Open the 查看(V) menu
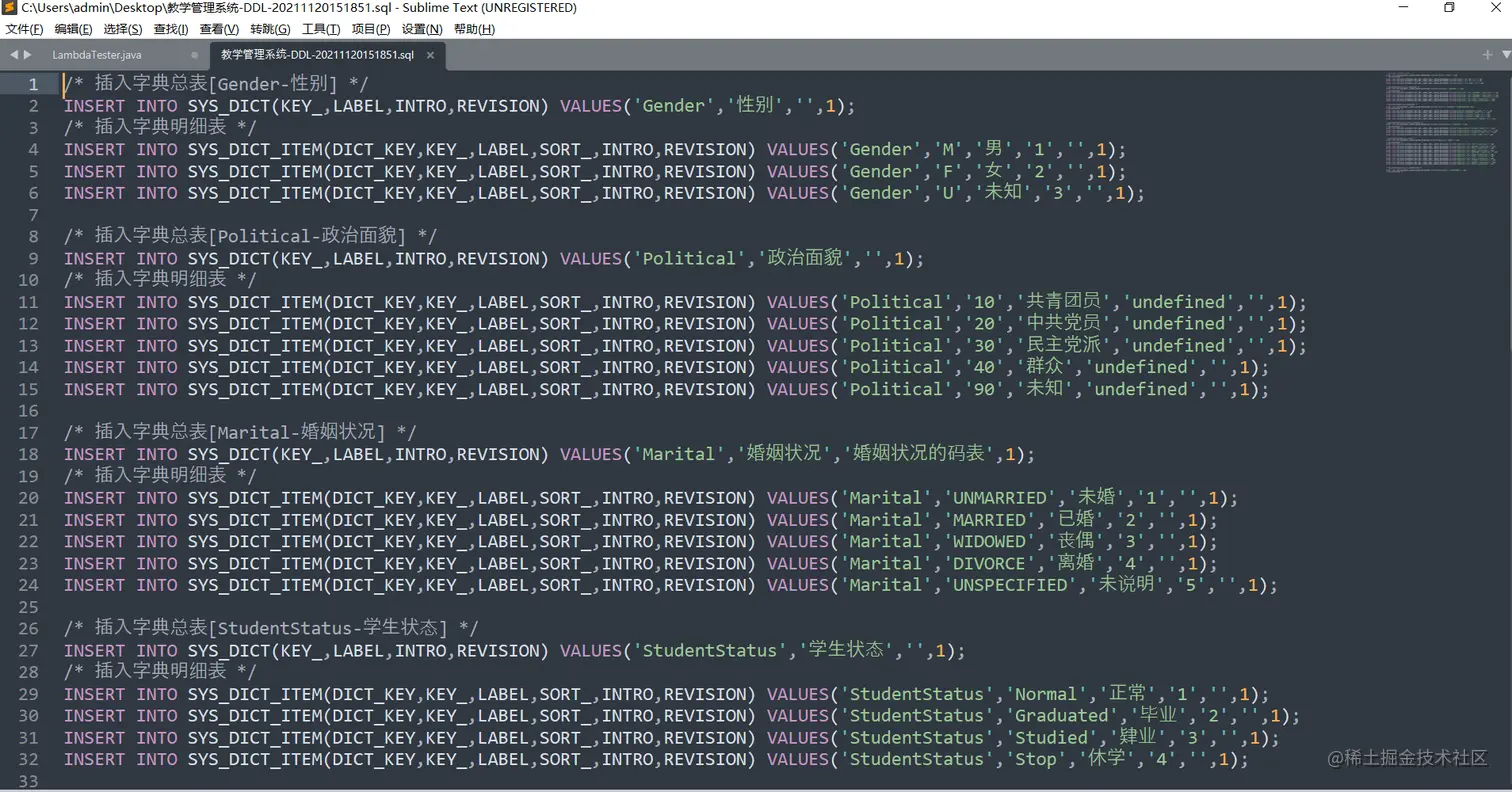The width and height of the screenshot is (1512, 792). point(219,29)
